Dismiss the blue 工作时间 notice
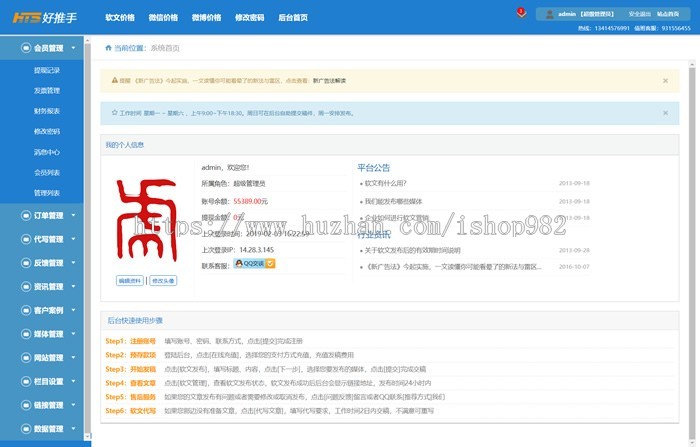Image resolution: width=700 pixels, height=447 pixels. (x=665, y=113)
